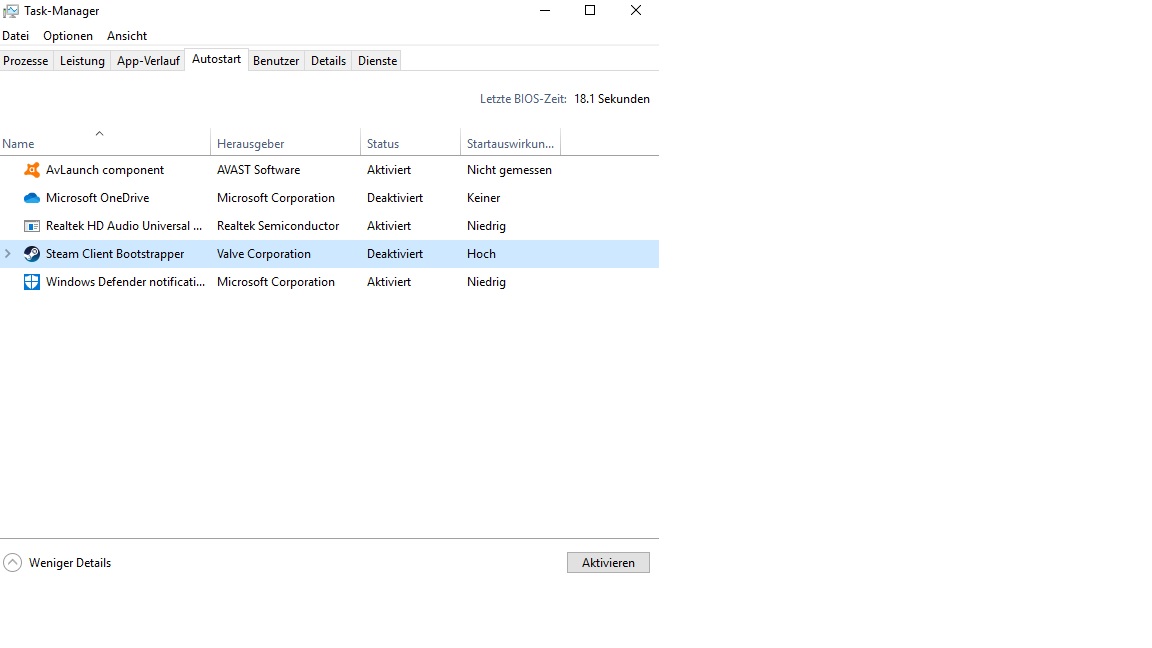This screenshot has width=1152, height=648.
Task: Click the Realtek Semiconductor publisher cell
Action: [x=278, y=226]
